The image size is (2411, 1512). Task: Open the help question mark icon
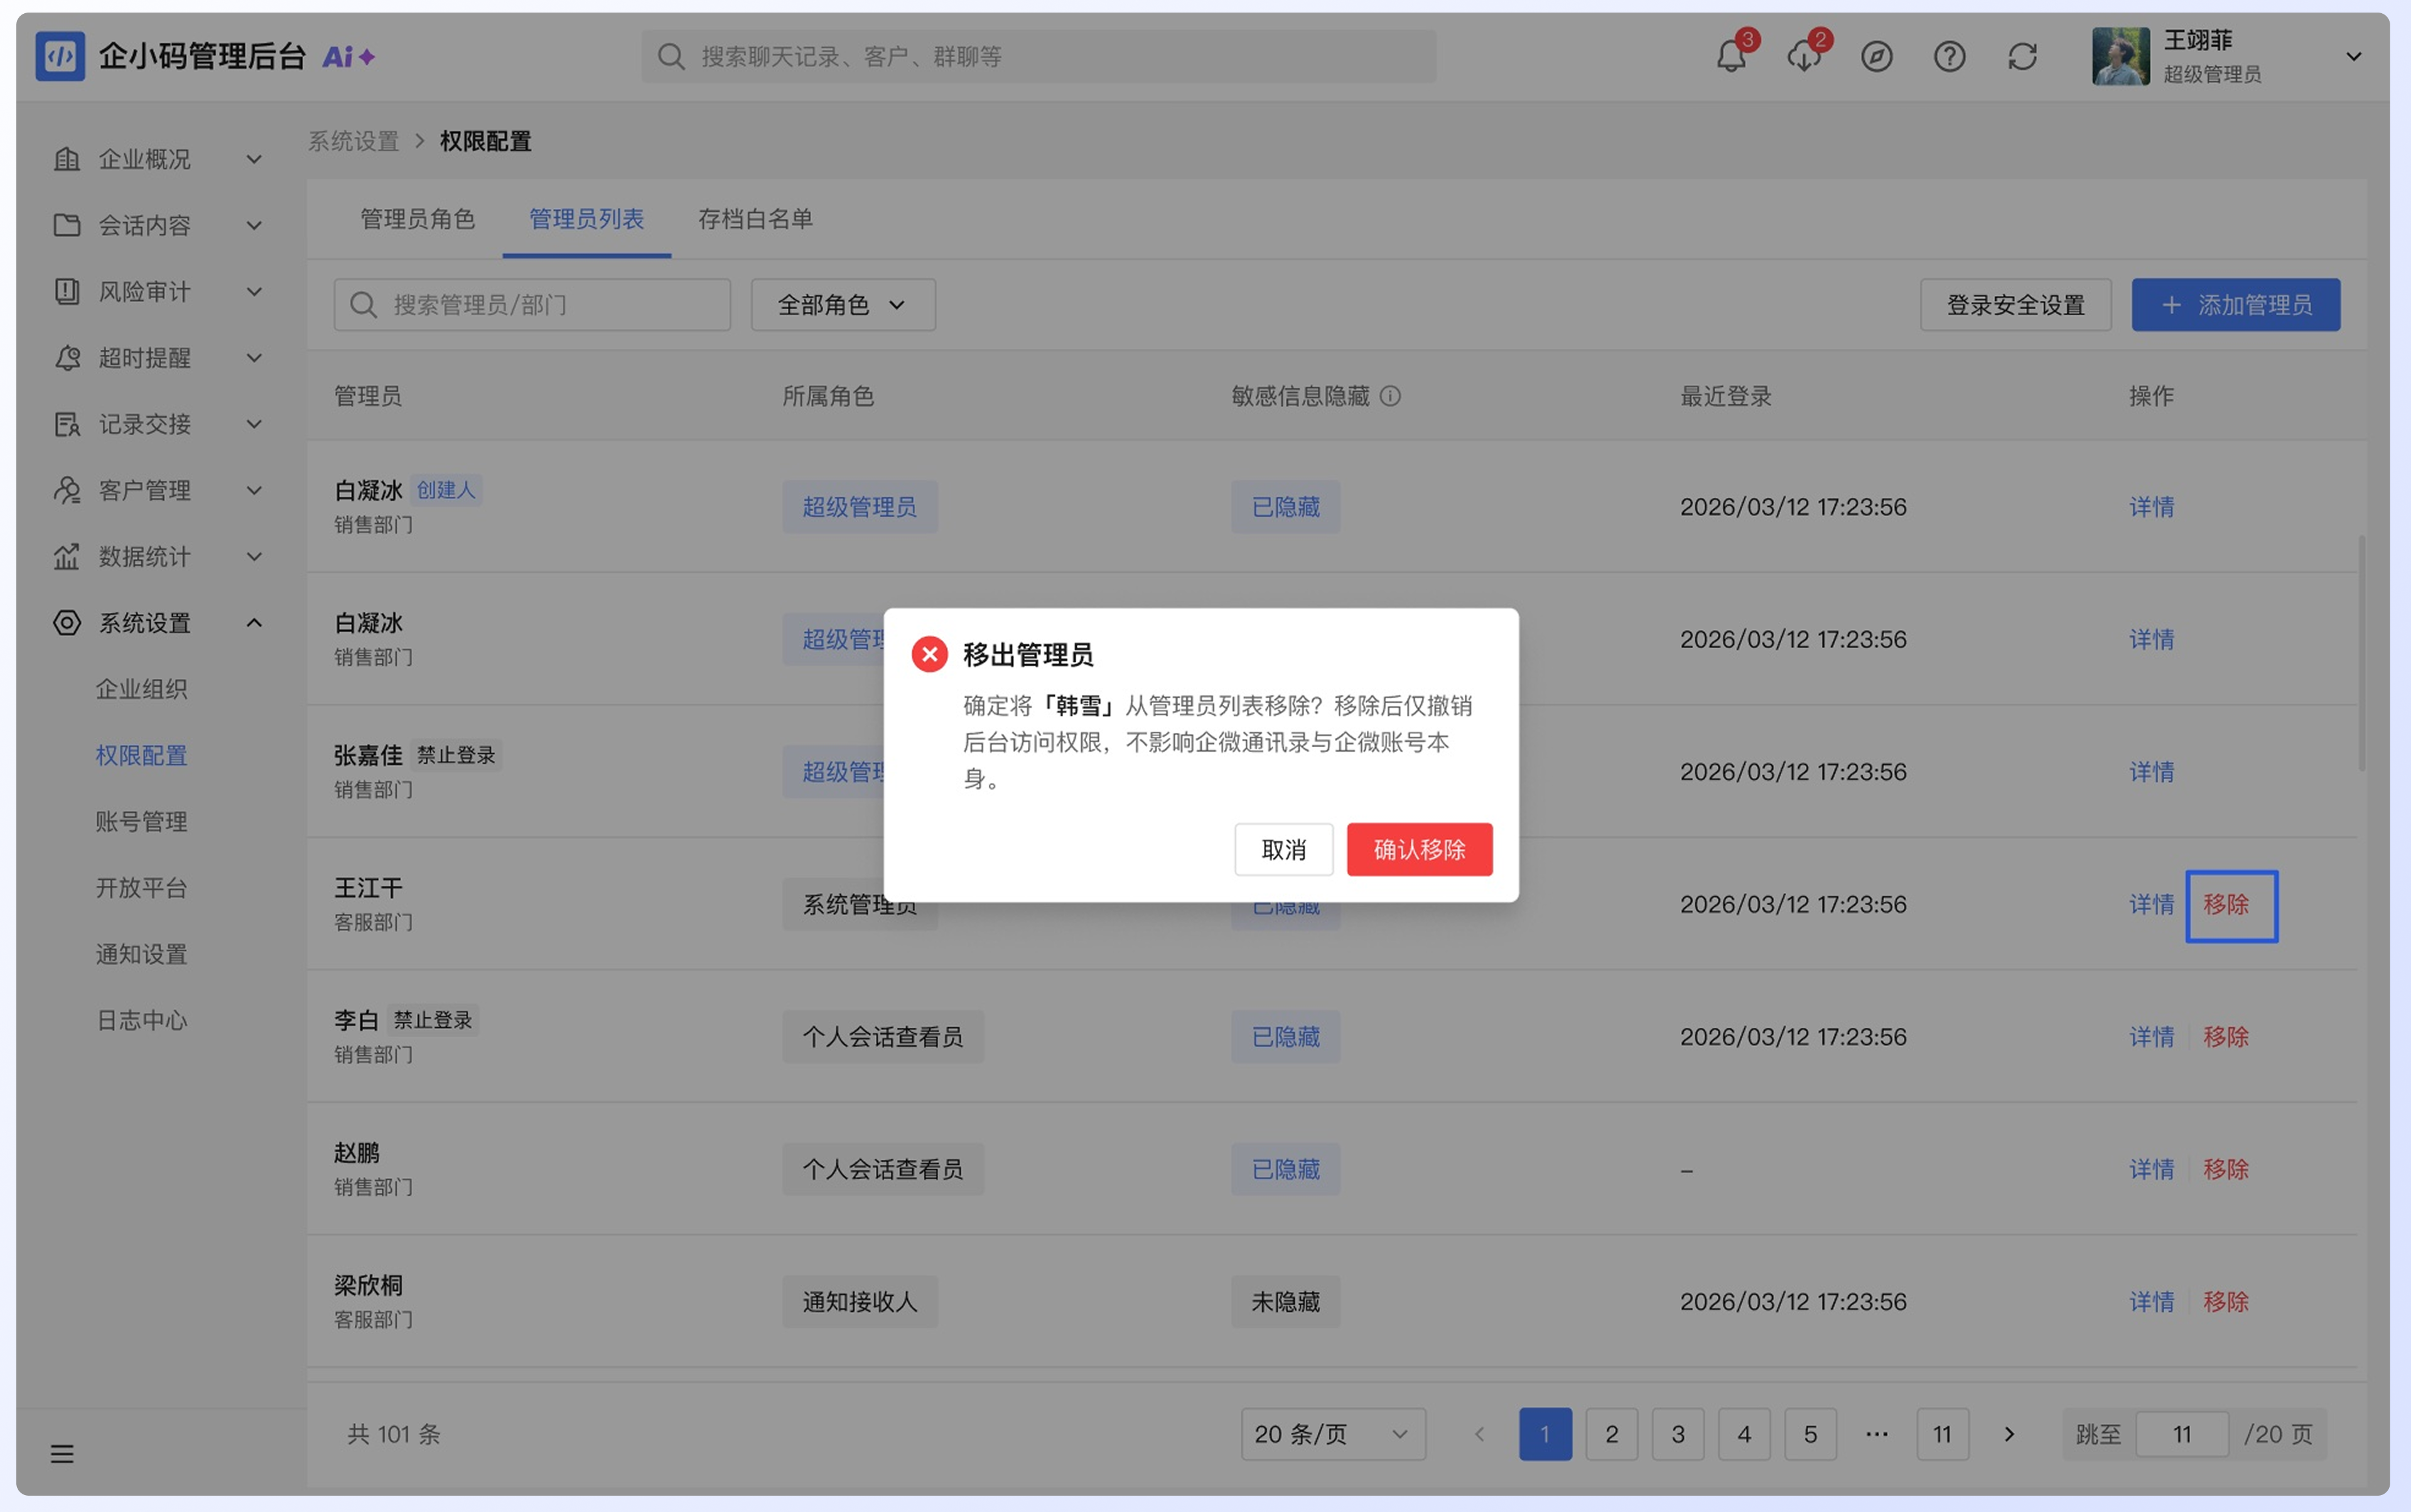pyautogui.click(x=1950, y=56)
